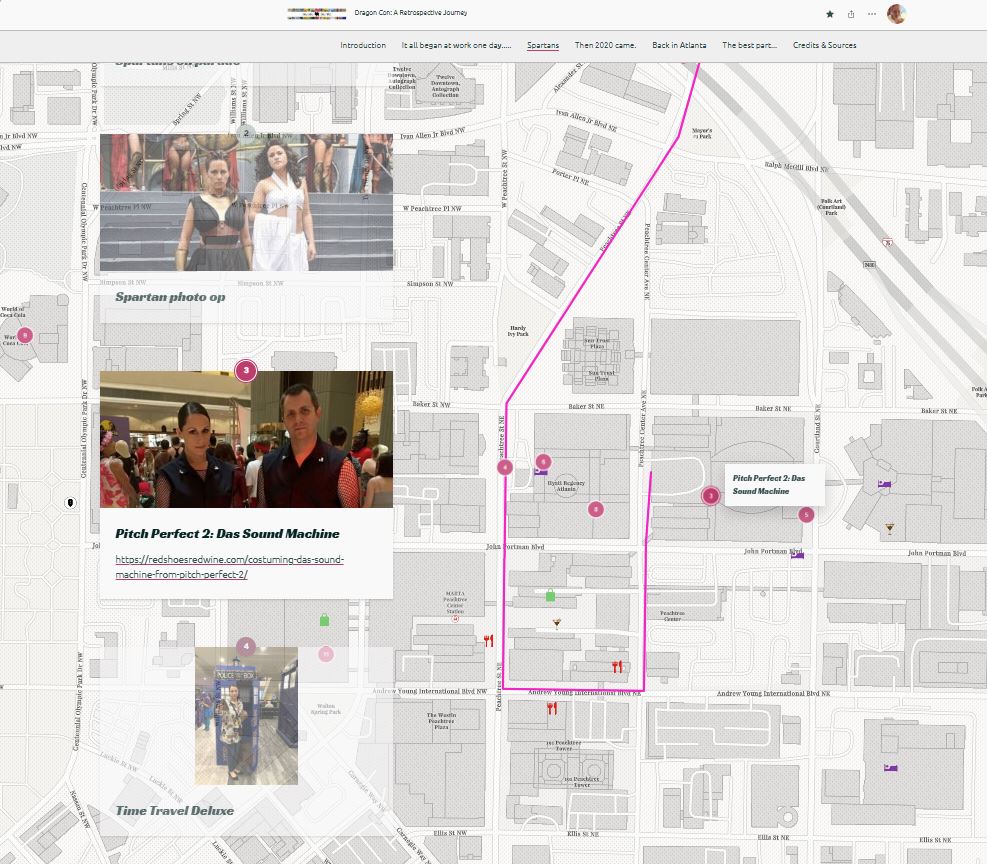Click the cocktail glass icon on far right

[890, 527]
